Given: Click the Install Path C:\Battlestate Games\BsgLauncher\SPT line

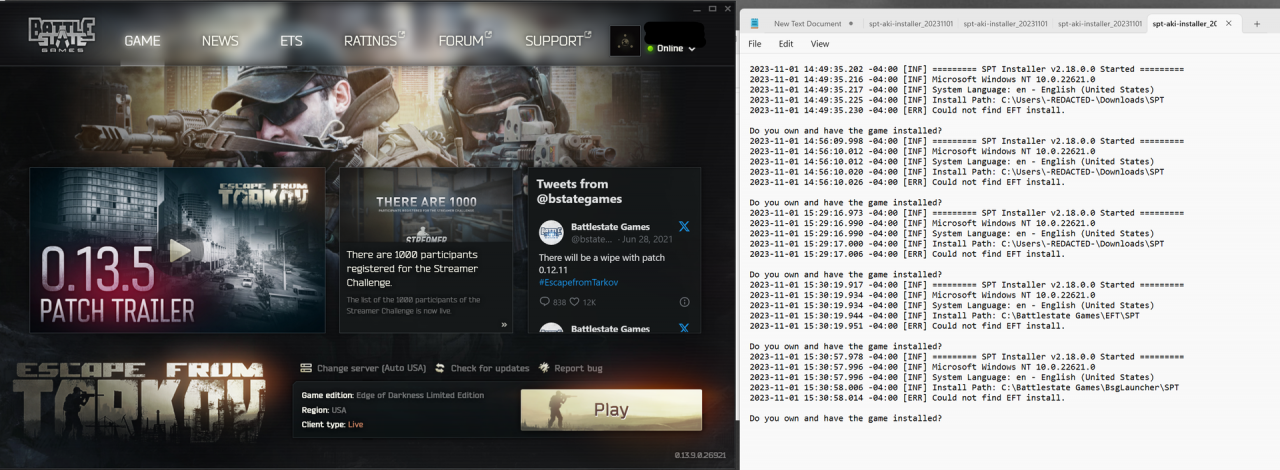Looking at the screenshot, I should tap(966, 387).
